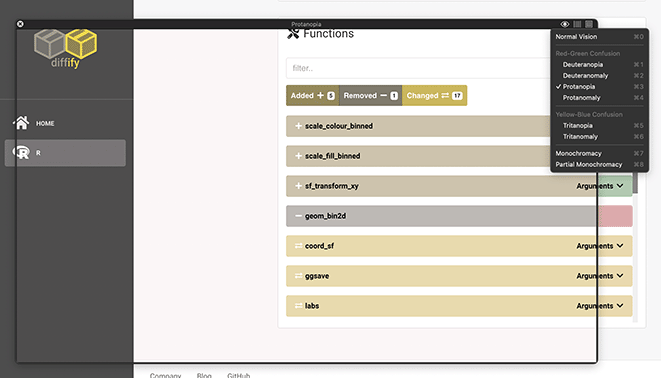The width and height of the screenshot is (661, 378).
Task: Select Tritanomaly from vision menu
Action: click(599, 136)
